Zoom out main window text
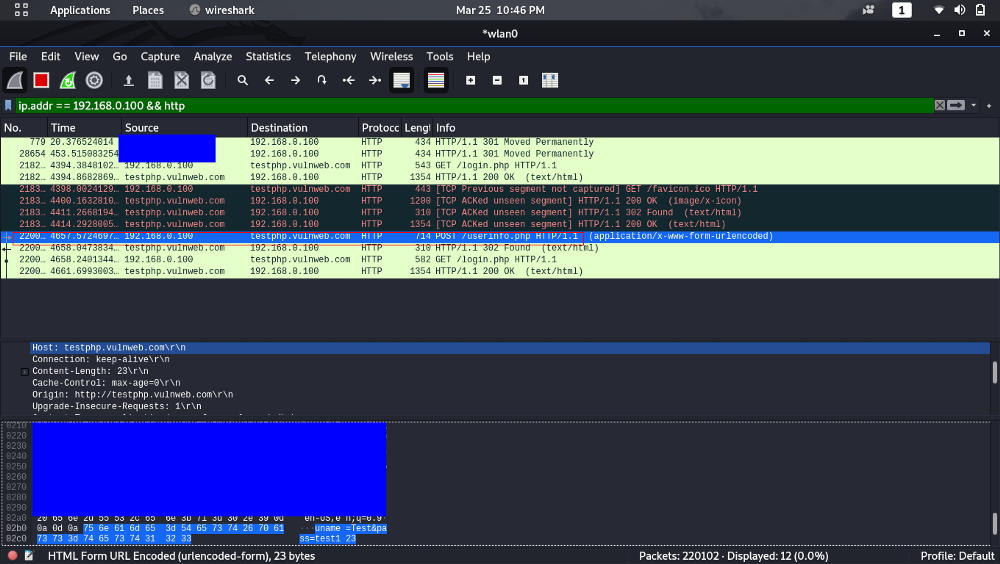 (x=497, y=80)
